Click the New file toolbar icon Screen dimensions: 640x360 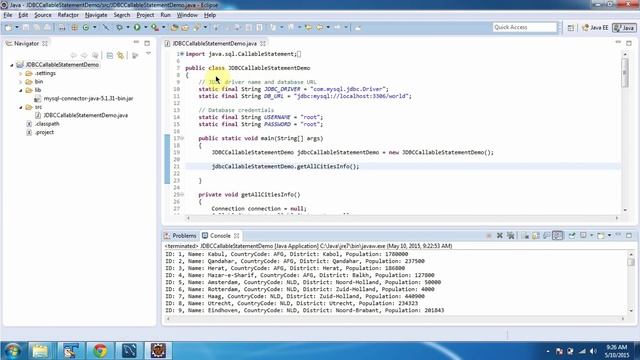coord(8,28)
